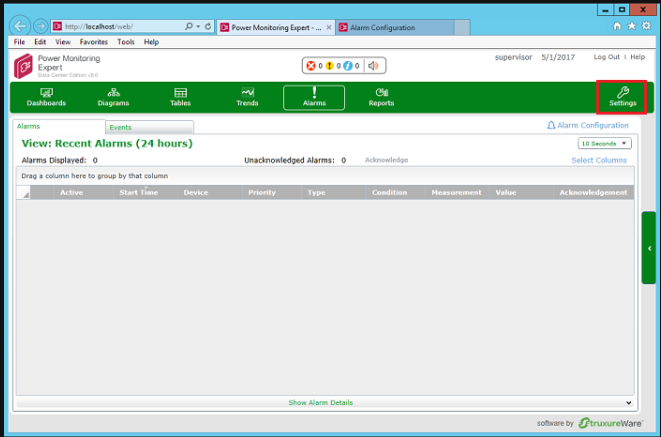This screenshot has height=437, width=661.
Task: Open the 10 Seconds refresh dropdown
Action: point(604,143)
